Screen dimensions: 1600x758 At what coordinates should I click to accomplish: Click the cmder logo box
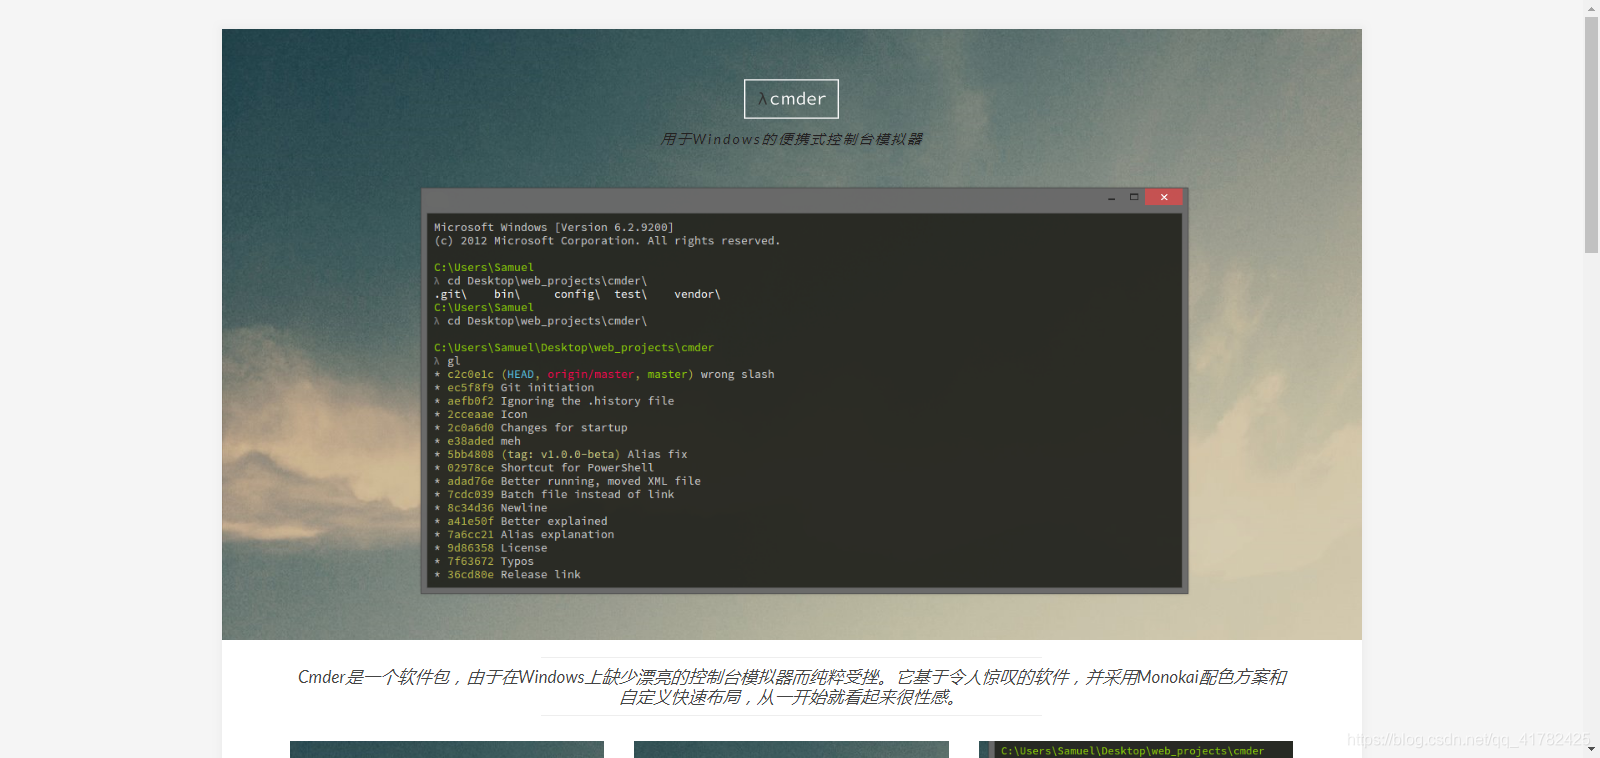(x=791, y=99)
